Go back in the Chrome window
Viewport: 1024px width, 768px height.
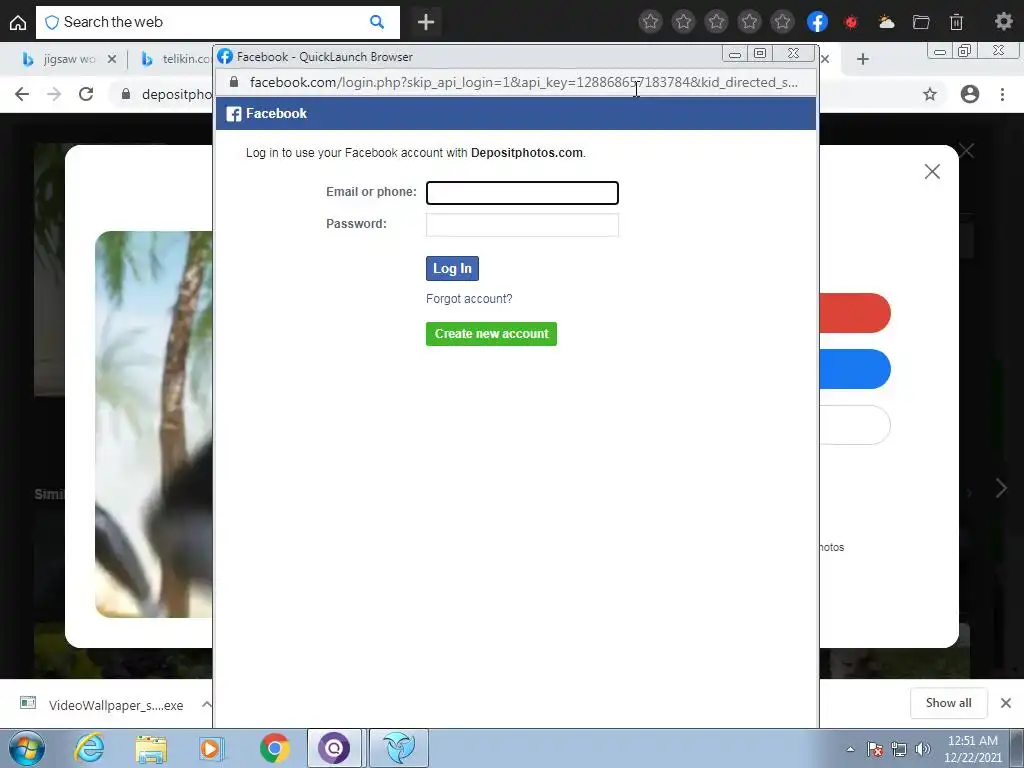(x=22, y=94)
